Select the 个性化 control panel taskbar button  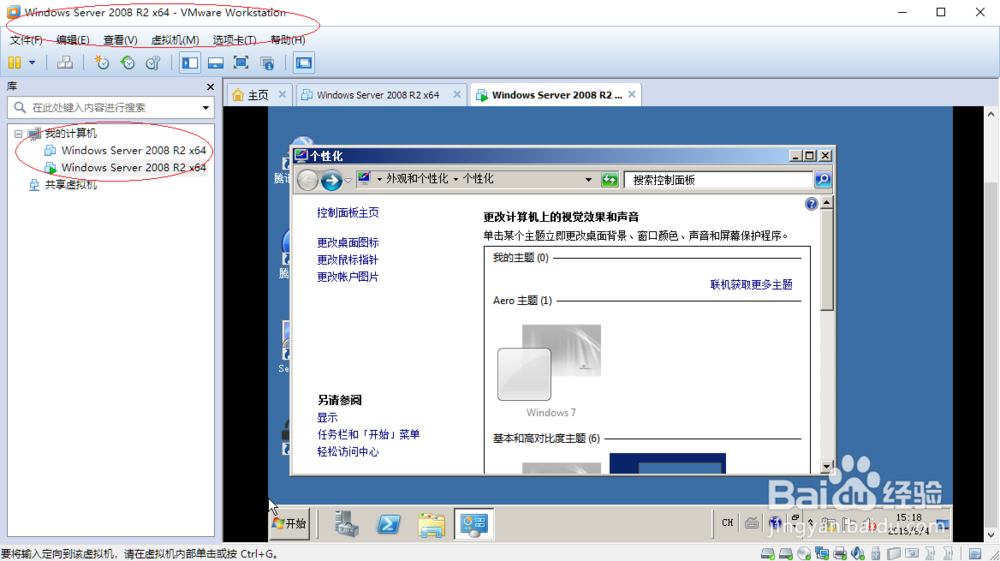click(474, 524)
